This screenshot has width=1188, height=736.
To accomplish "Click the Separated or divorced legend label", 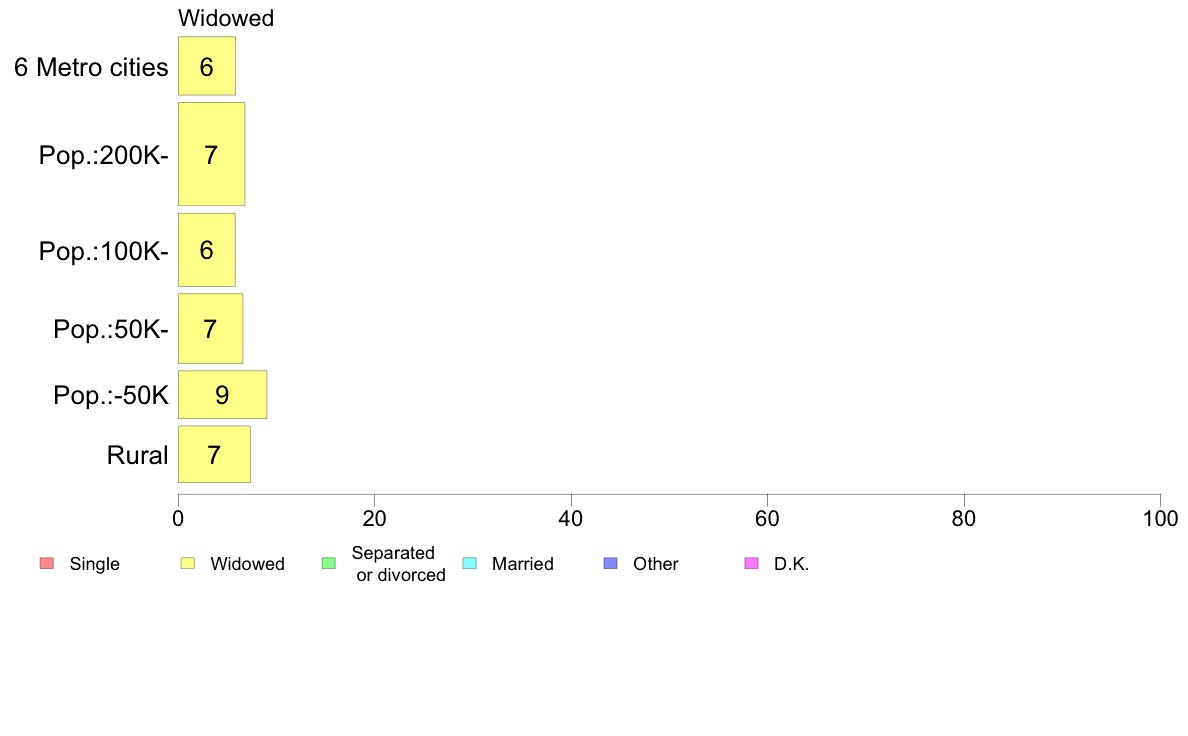I will click(x=397, y=564).
